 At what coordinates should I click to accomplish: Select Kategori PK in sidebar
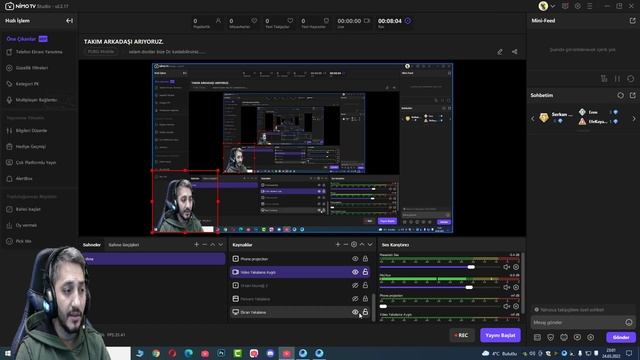tap(27, 84)
